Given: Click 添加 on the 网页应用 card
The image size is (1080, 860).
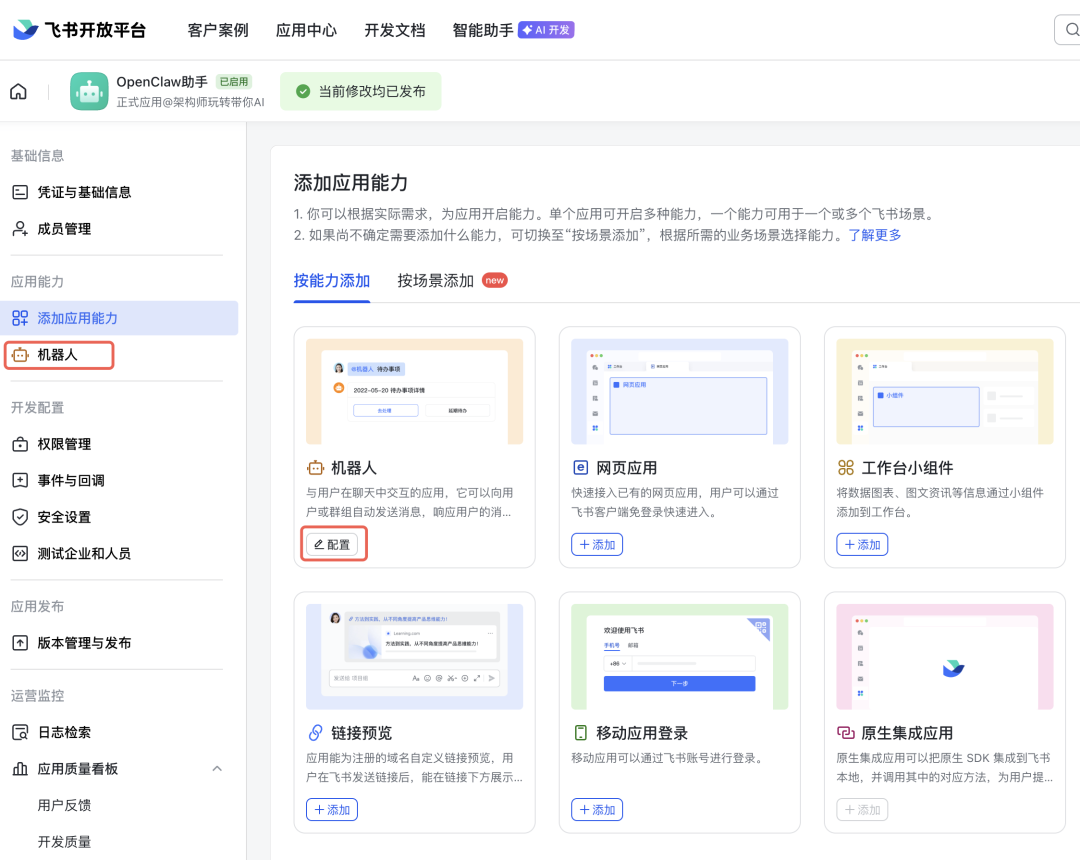Looking at the screenshot, I should 597,544.
